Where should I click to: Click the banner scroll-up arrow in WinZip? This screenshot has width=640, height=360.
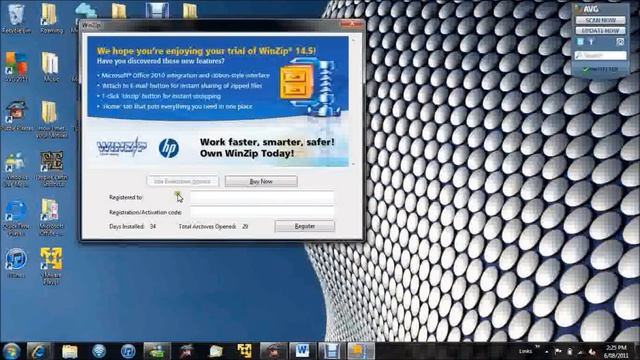[x=353, y=40]
